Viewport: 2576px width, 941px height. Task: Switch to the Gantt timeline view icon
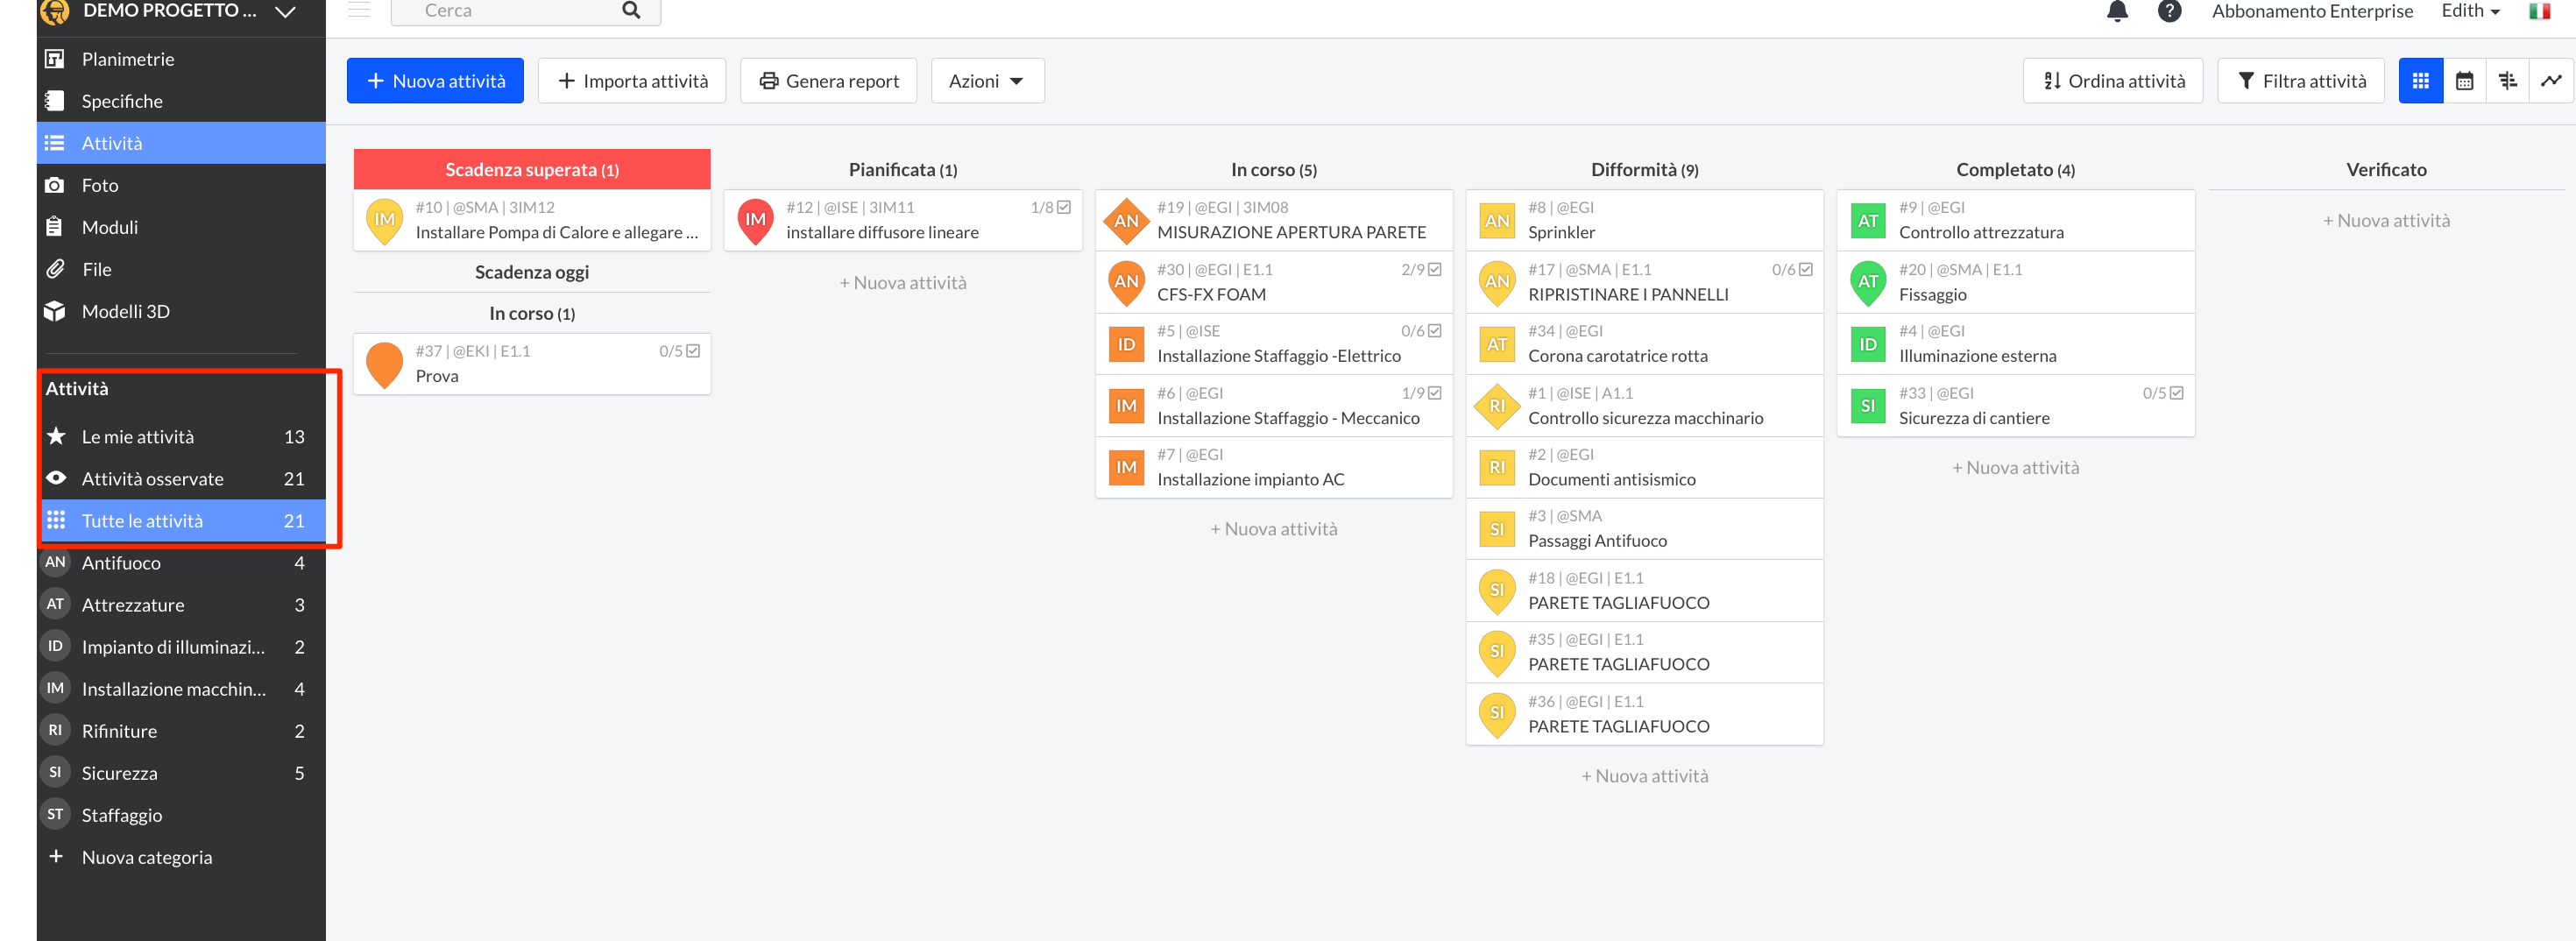point(2508,81)
